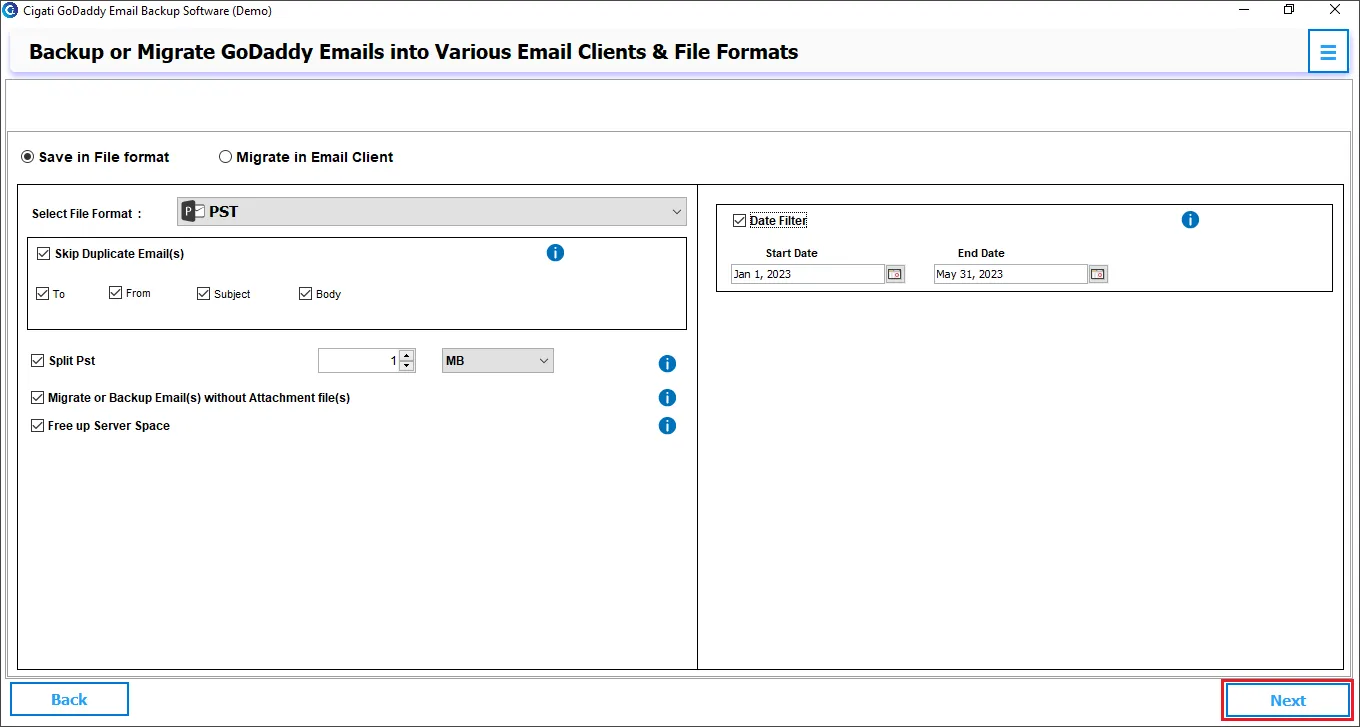Click the Backup or Migrate GoDaddy Emails heading

(x=414, y=52)
